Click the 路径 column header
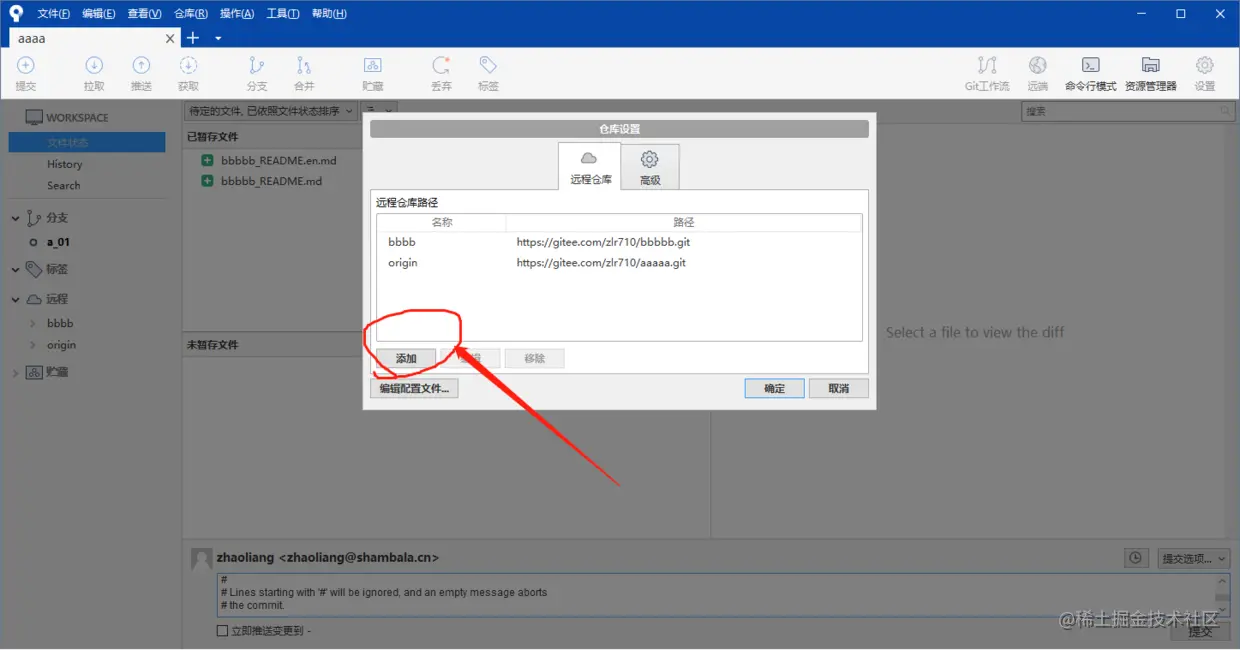The width and height of the screenshot is (1240, 650). pos(684,222)
